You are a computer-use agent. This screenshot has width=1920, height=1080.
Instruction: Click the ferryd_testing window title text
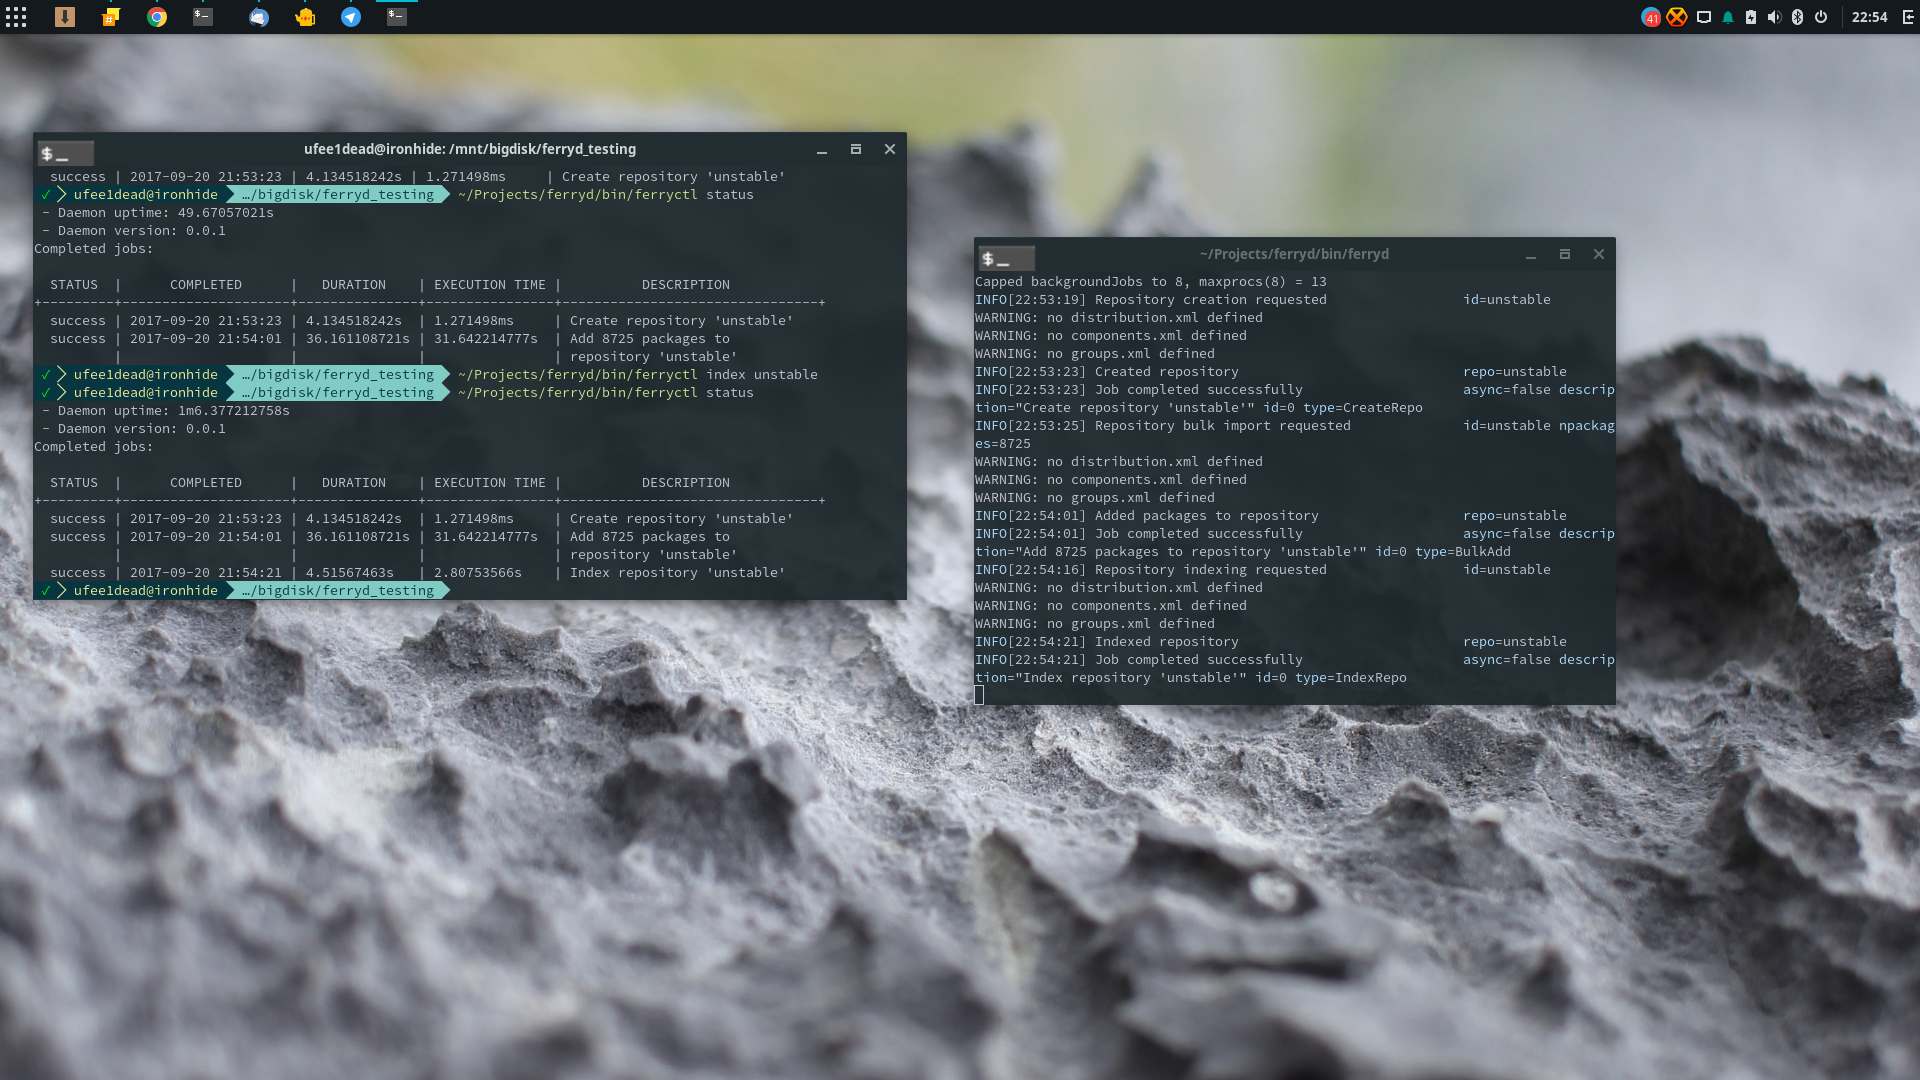470,149
